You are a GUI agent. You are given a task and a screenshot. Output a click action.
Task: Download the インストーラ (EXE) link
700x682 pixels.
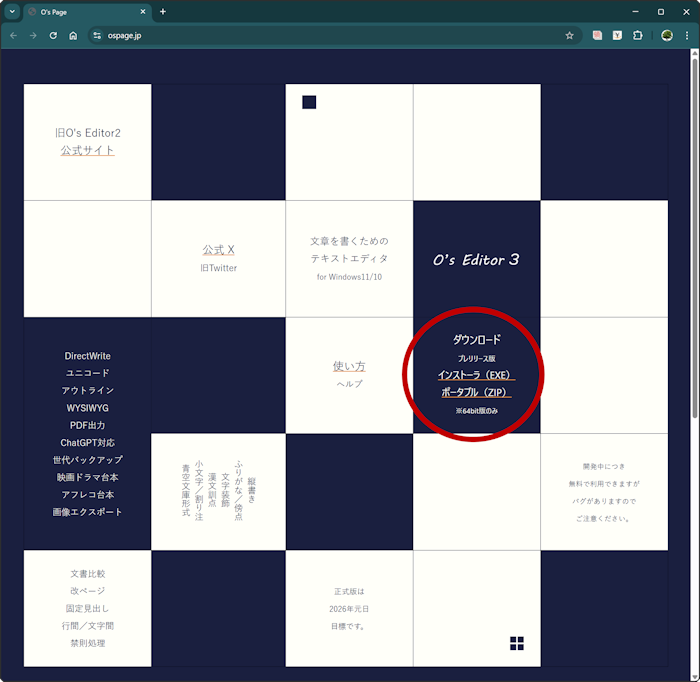[476, 374]
